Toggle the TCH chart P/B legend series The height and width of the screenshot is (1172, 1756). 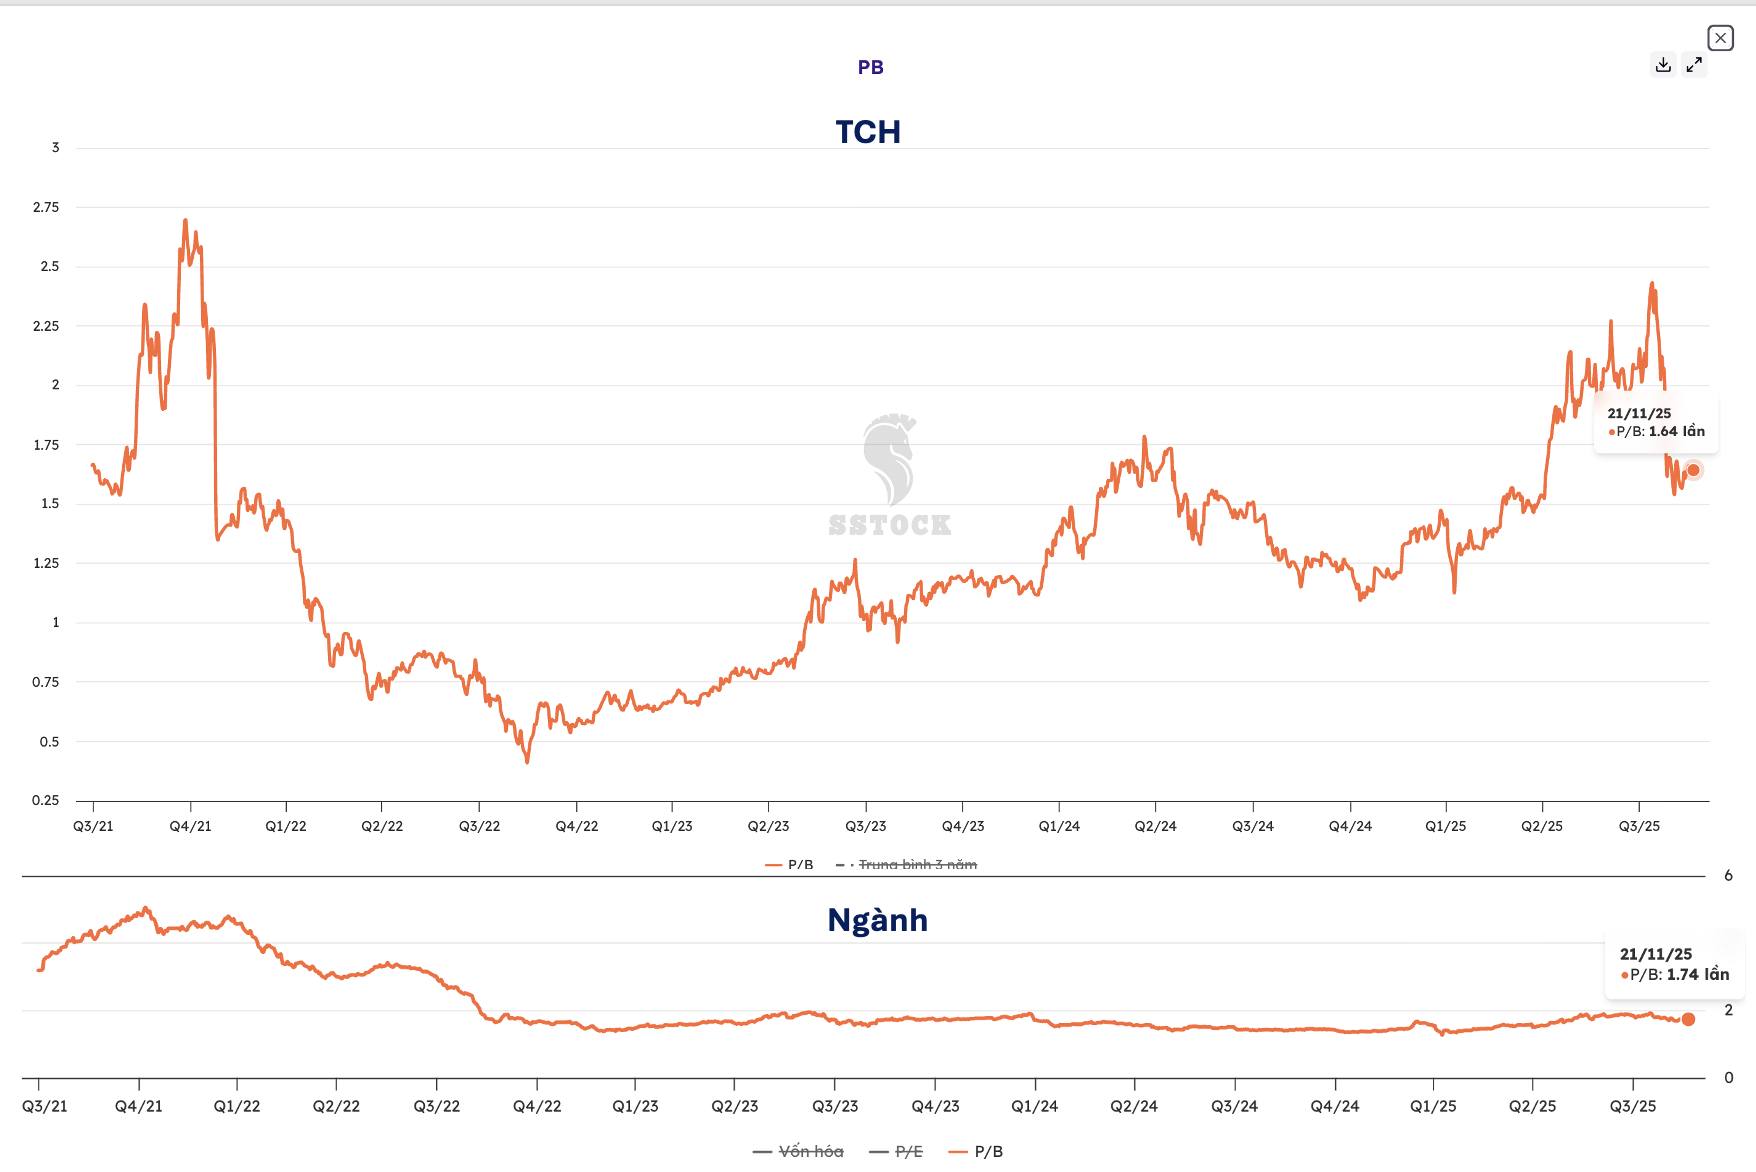click(x=790, y=864)
